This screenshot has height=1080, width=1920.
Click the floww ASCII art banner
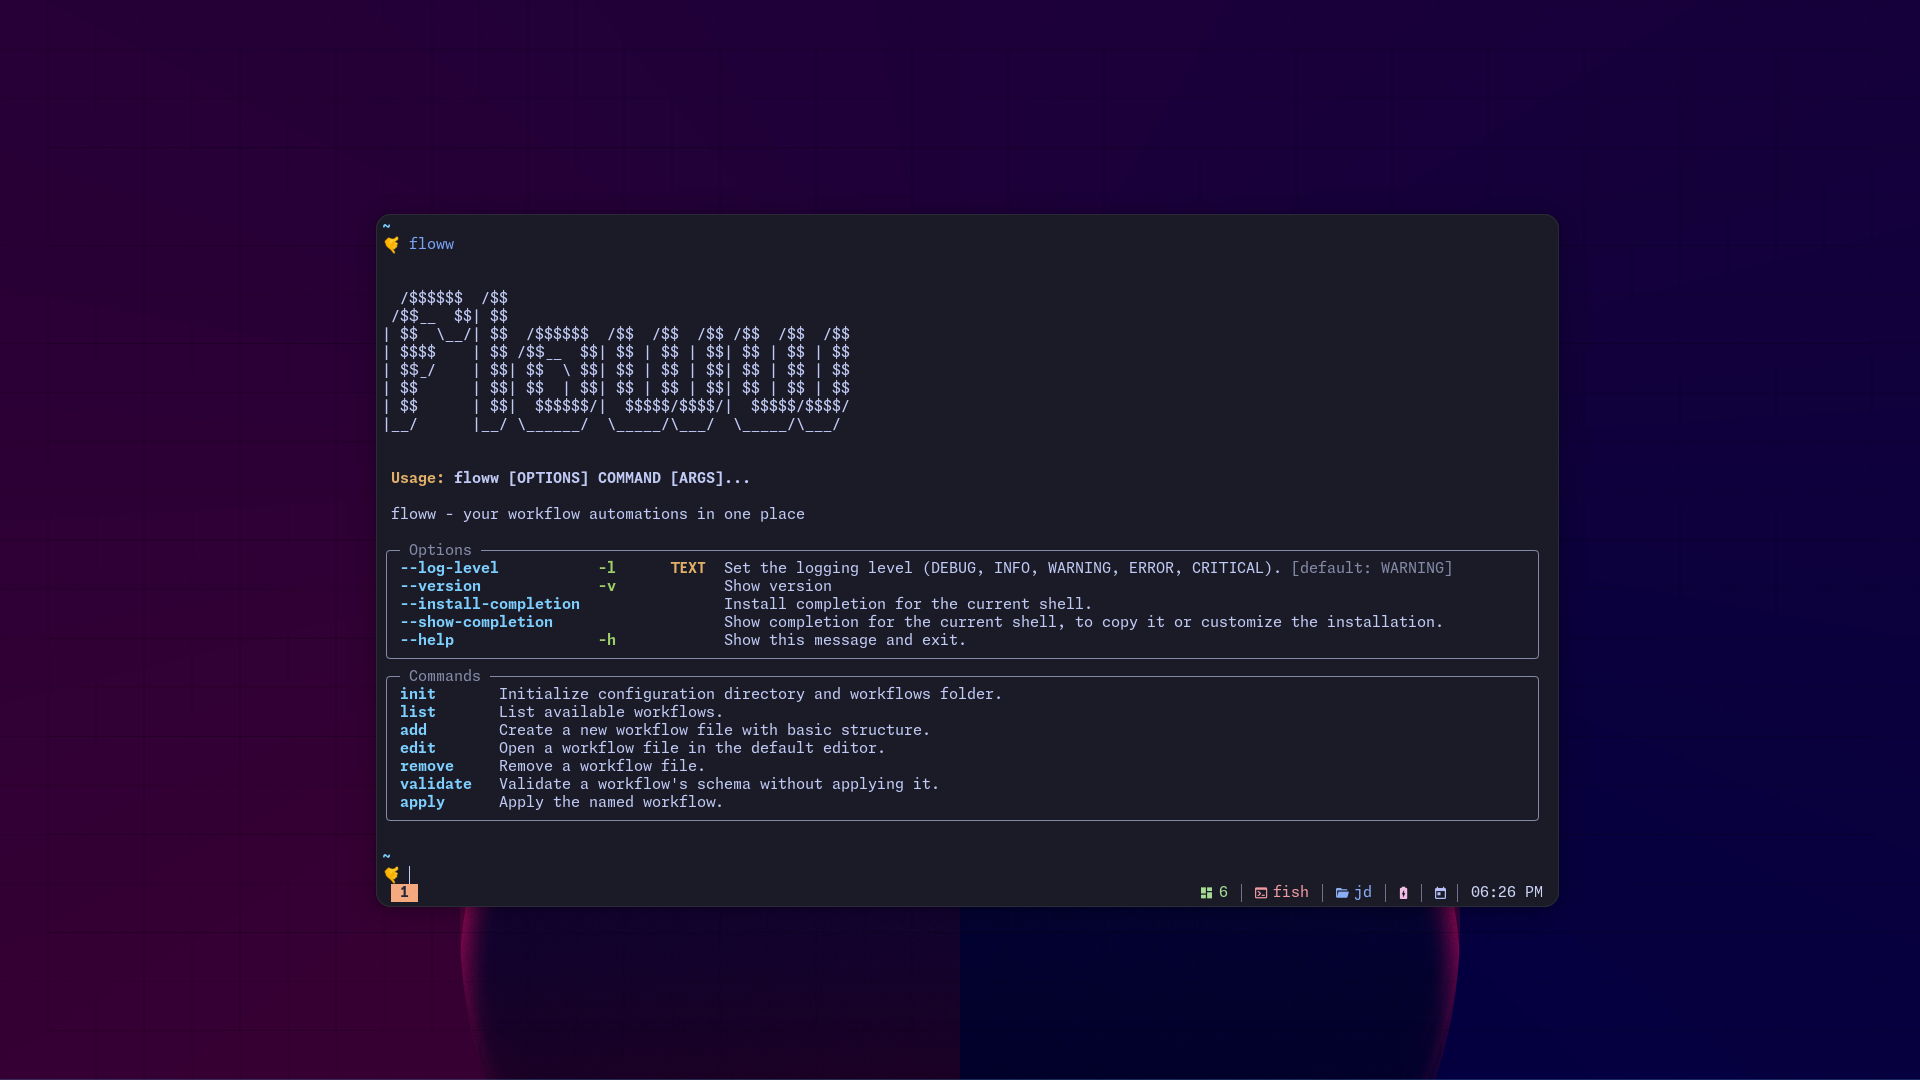[617, 361]
